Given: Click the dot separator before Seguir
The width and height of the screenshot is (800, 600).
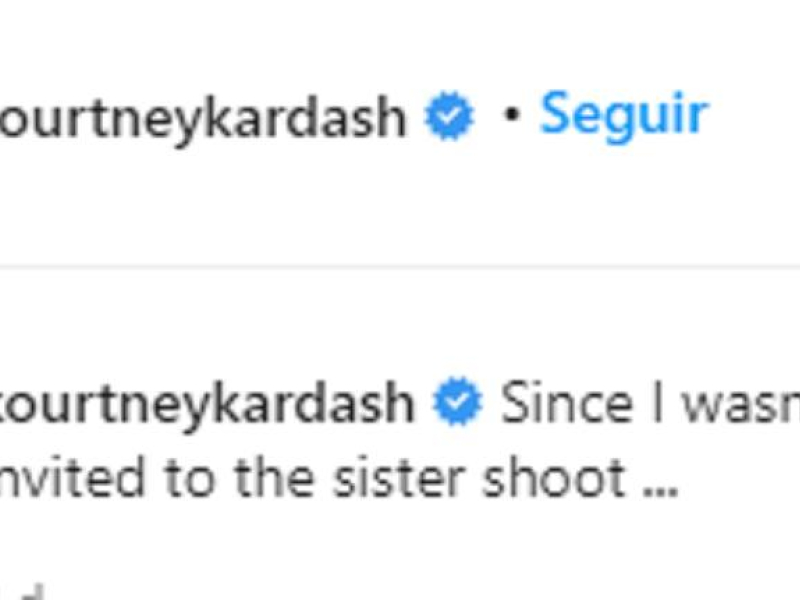Looking at the screenshot, I should pyautogui.click(x=511, y=115).
